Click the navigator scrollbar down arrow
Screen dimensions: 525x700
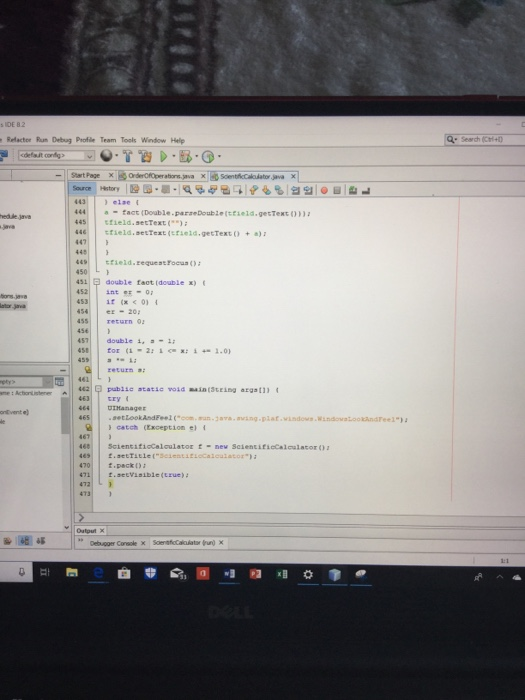pyautogui.click(x=67, y=527)
